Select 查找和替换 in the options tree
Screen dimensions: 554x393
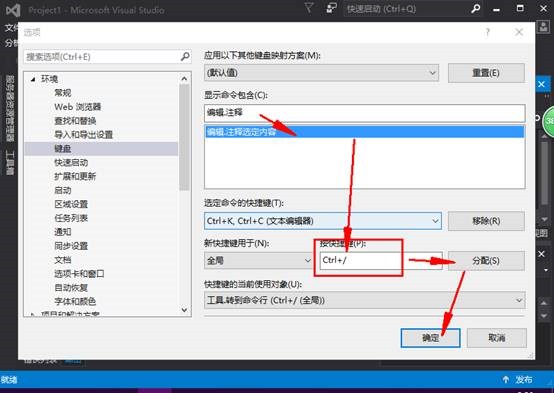coord(75,121)
